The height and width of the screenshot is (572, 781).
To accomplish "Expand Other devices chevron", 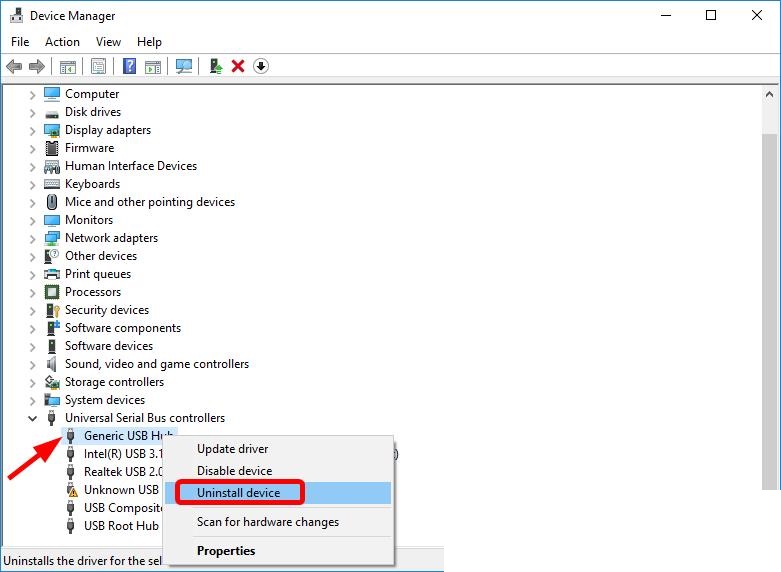I will point(32,257).
